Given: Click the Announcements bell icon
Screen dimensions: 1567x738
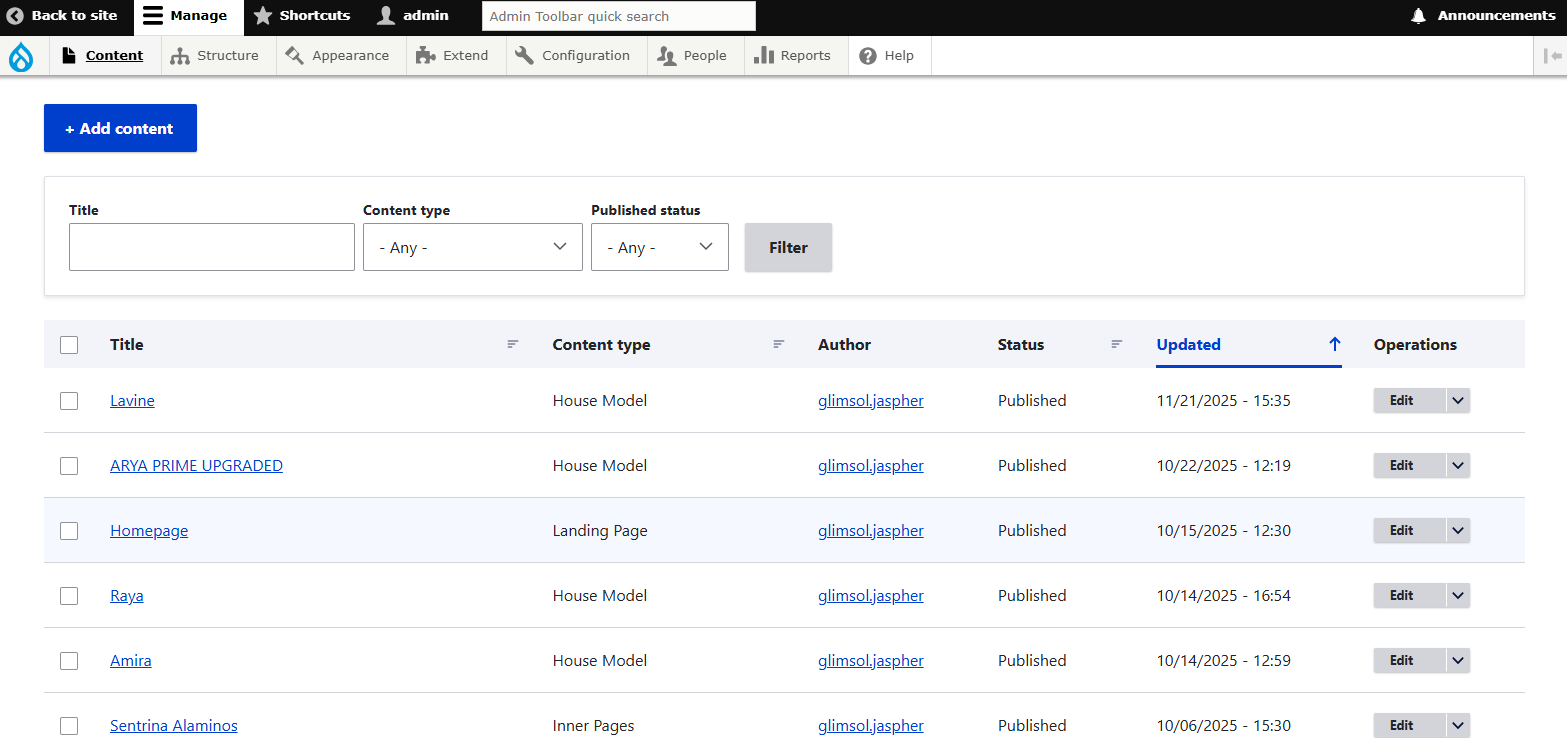Looking at the screenshot, I should click(x=1418, y=16).
